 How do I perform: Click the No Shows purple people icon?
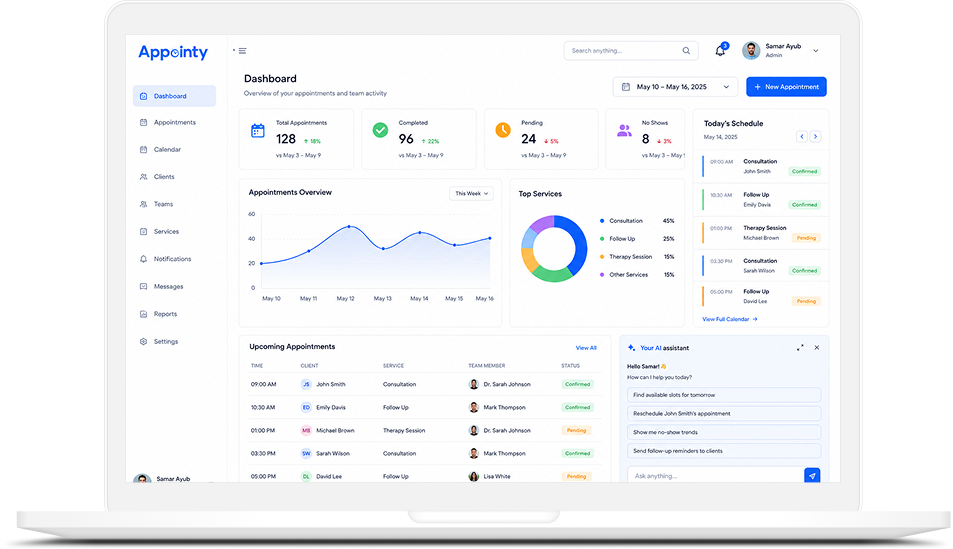624,130
